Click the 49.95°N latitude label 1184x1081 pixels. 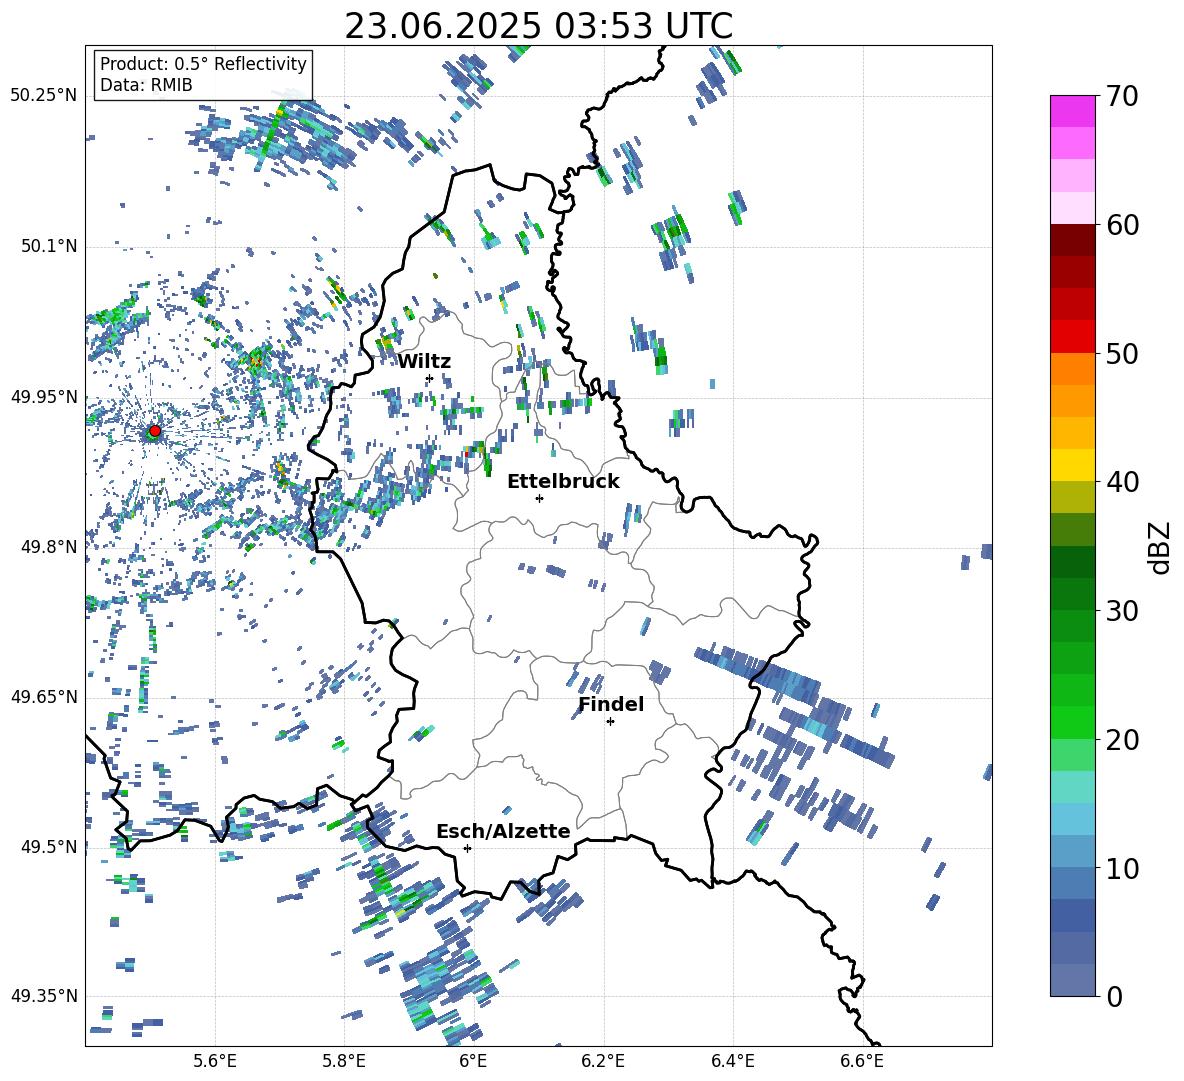(44, 397)
